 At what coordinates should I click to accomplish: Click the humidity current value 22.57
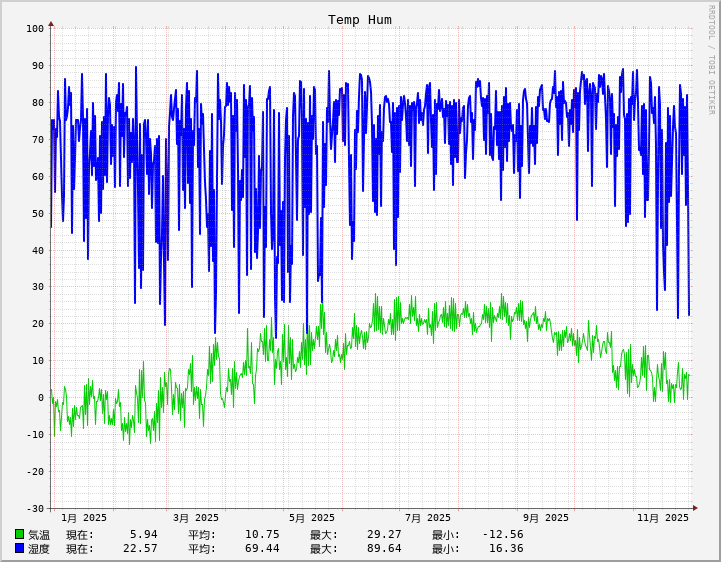140,548
